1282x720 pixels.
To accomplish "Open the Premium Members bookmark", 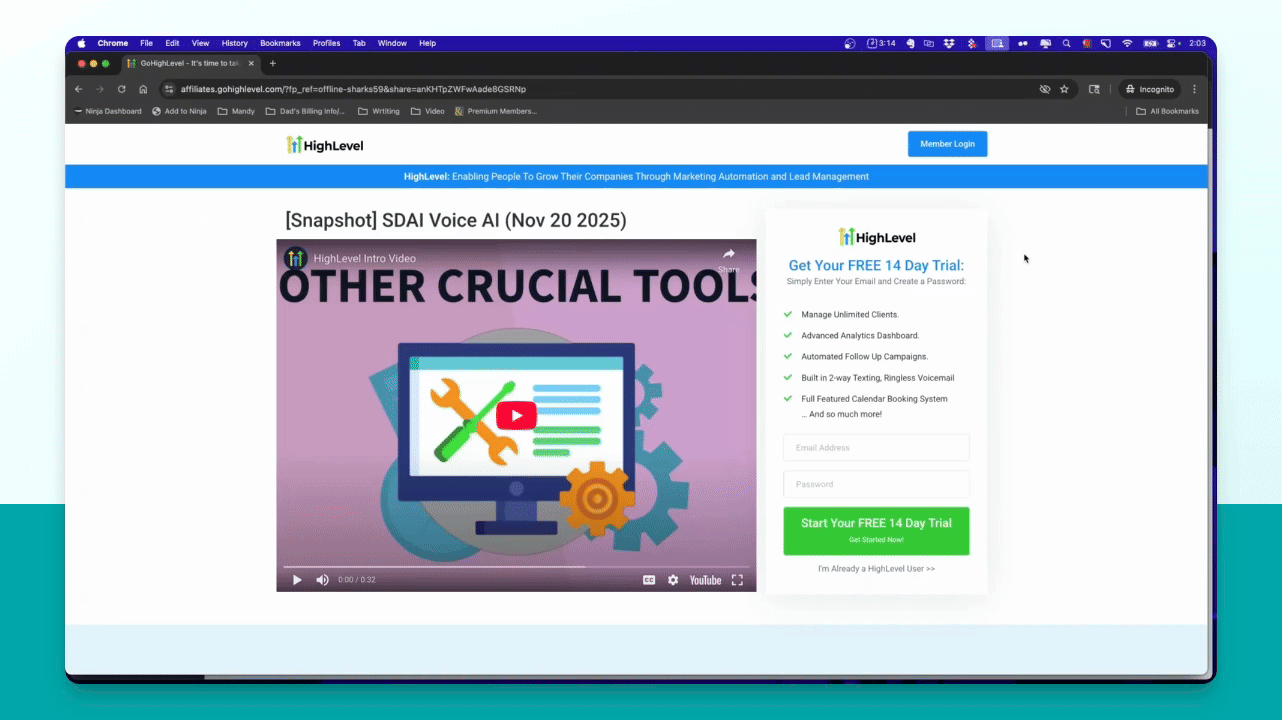I will (496, 111).
